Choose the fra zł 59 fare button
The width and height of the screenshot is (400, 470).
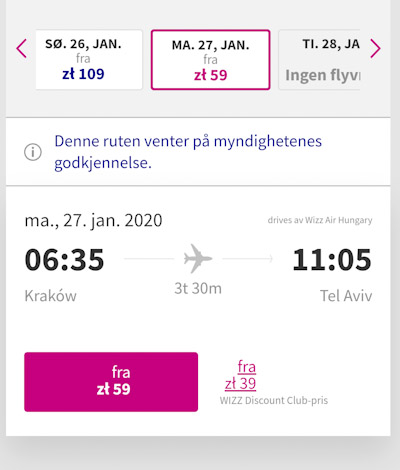click(x=111, y=382)
